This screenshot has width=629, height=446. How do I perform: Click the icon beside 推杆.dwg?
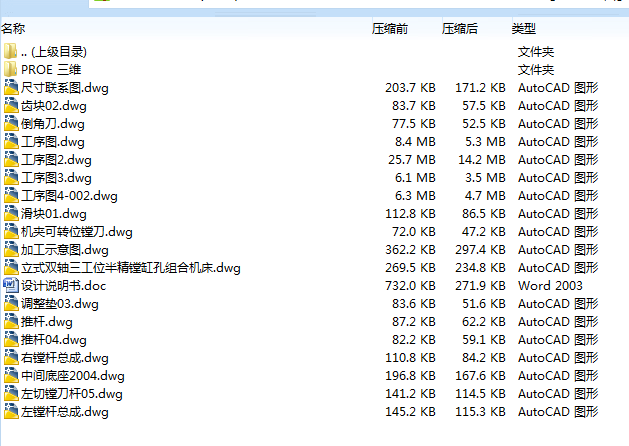click(x=11, y=322)
